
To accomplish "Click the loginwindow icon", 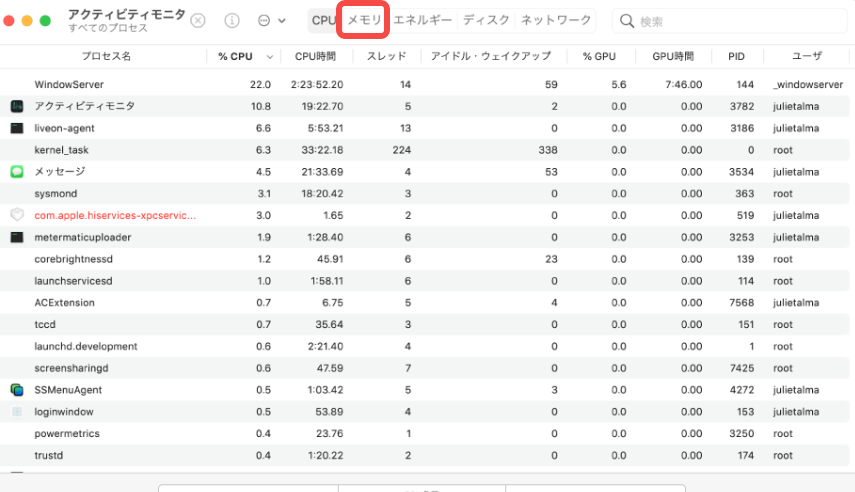I will 17,412.
